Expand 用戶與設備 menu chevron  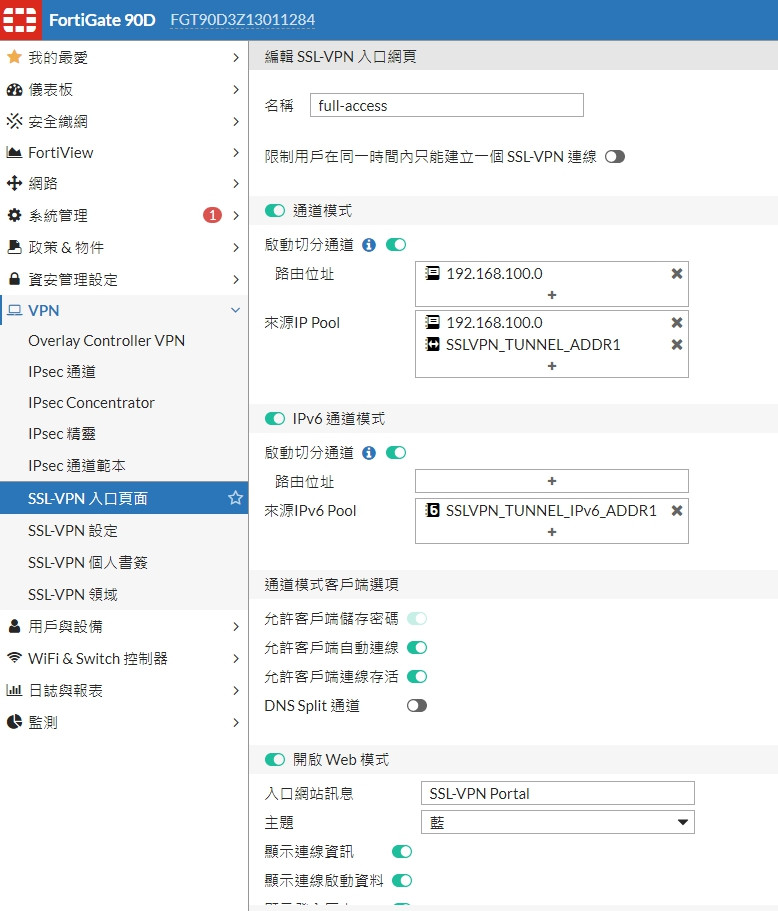(235, 626)
